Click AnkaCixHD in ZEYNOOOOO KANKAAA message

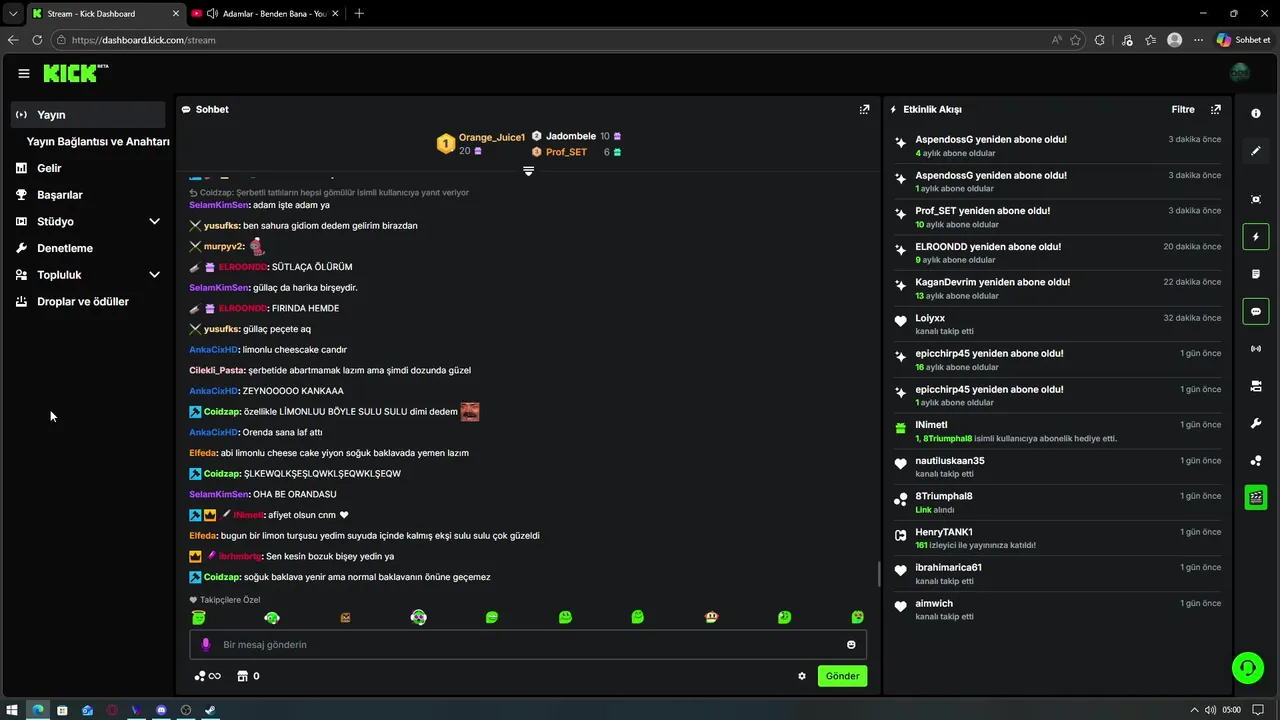pos(214,391)
